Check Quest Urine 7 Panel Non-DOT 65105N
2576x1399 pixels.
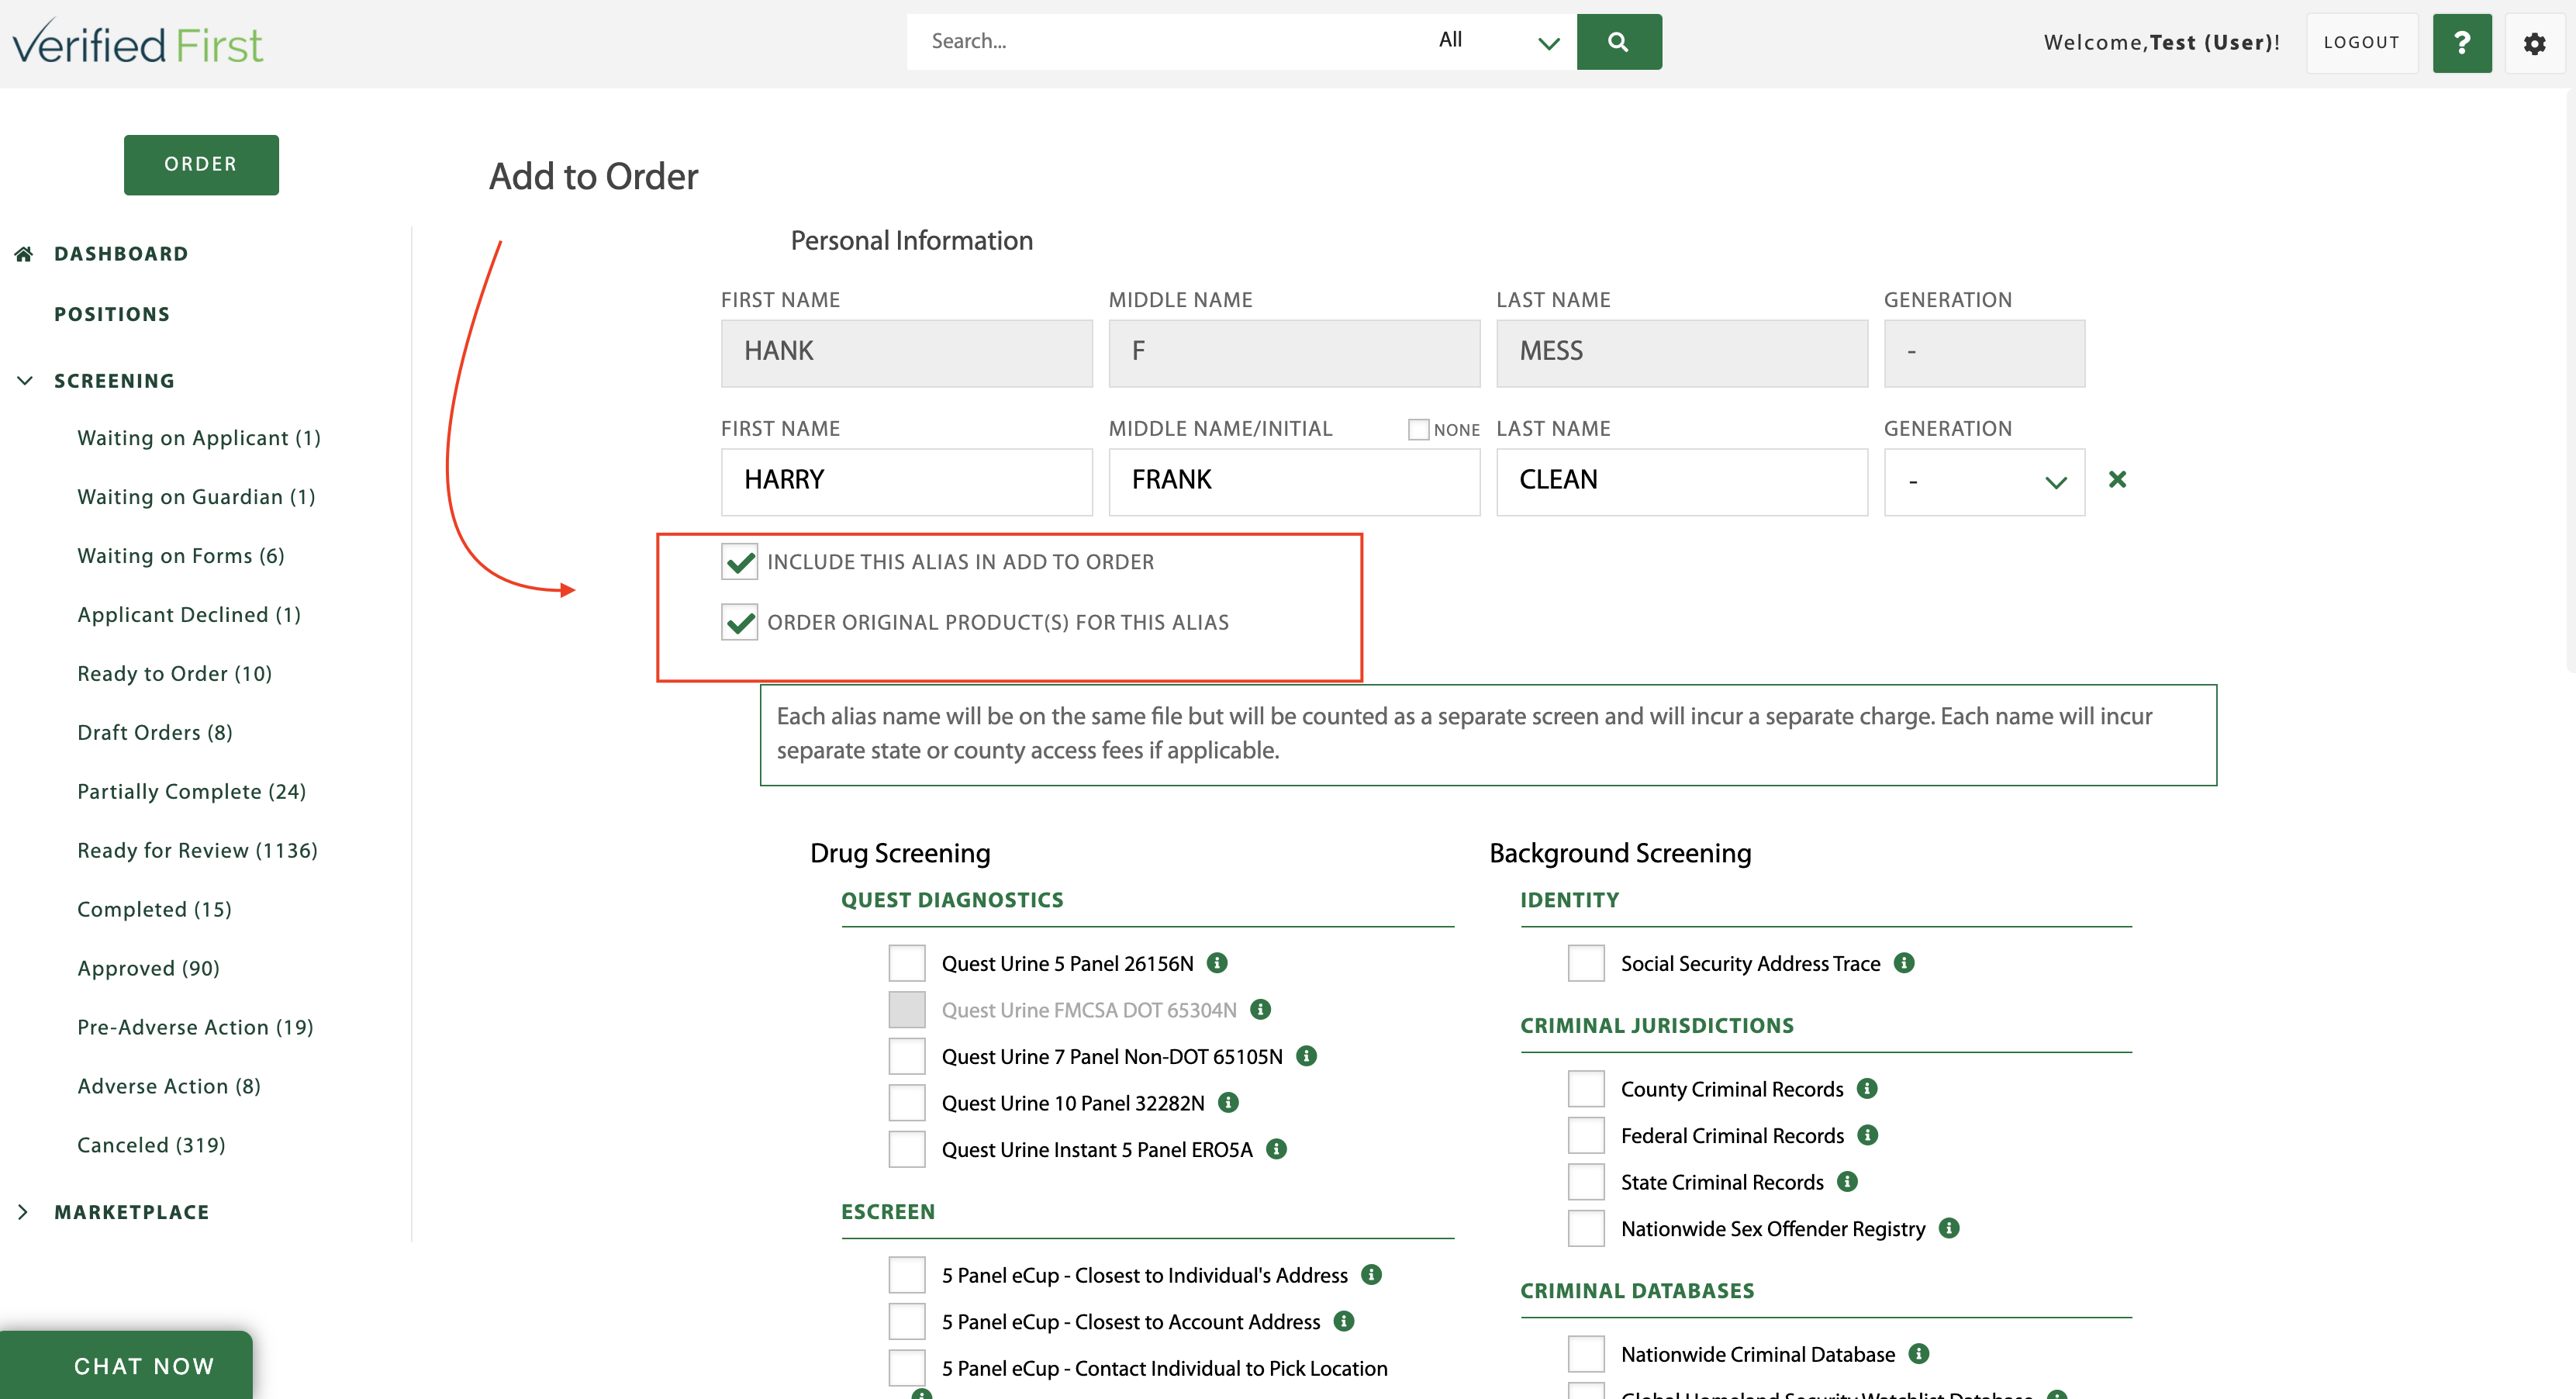(907, 1056)
